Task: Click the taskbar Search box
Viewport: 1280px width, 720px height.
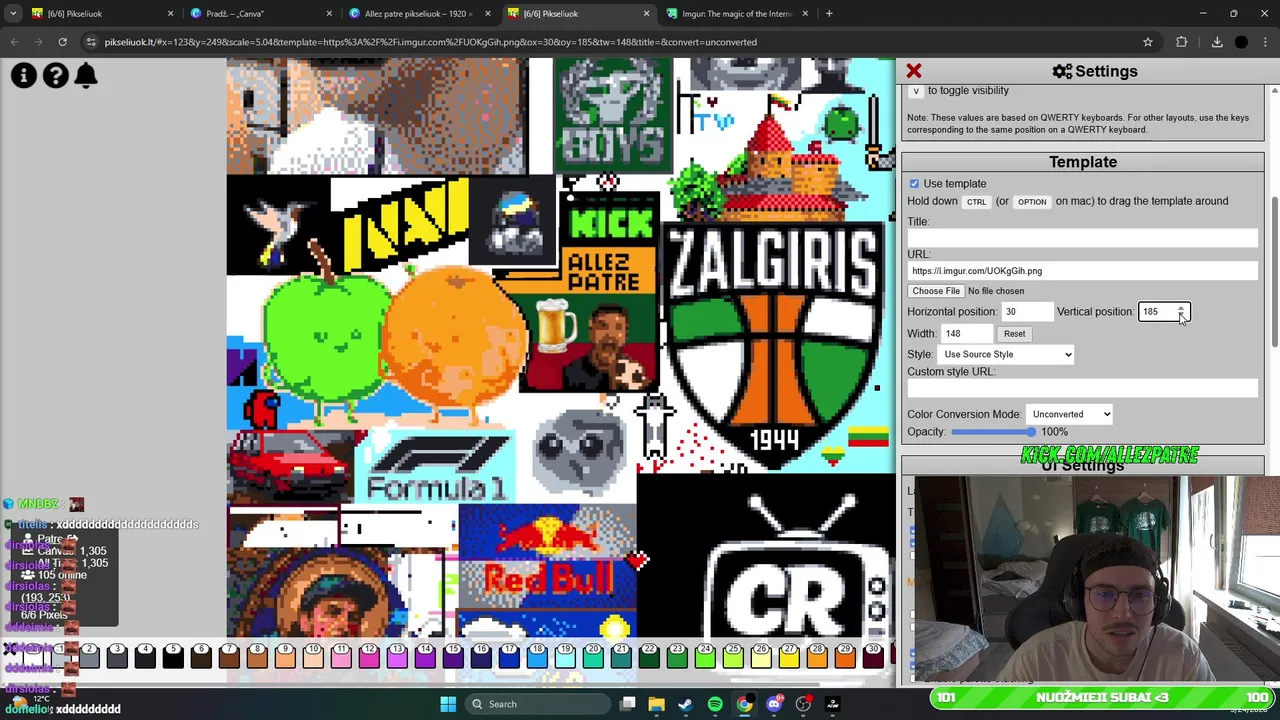Action: tap(538, 704)
